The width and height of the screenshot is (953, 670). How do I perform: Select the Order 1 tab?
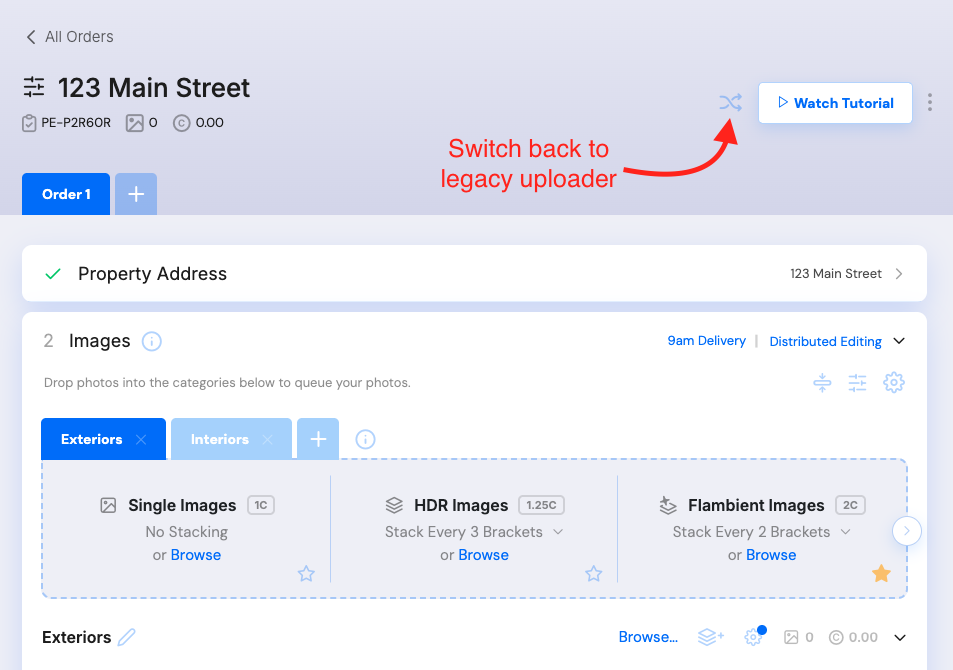point(65,194)
